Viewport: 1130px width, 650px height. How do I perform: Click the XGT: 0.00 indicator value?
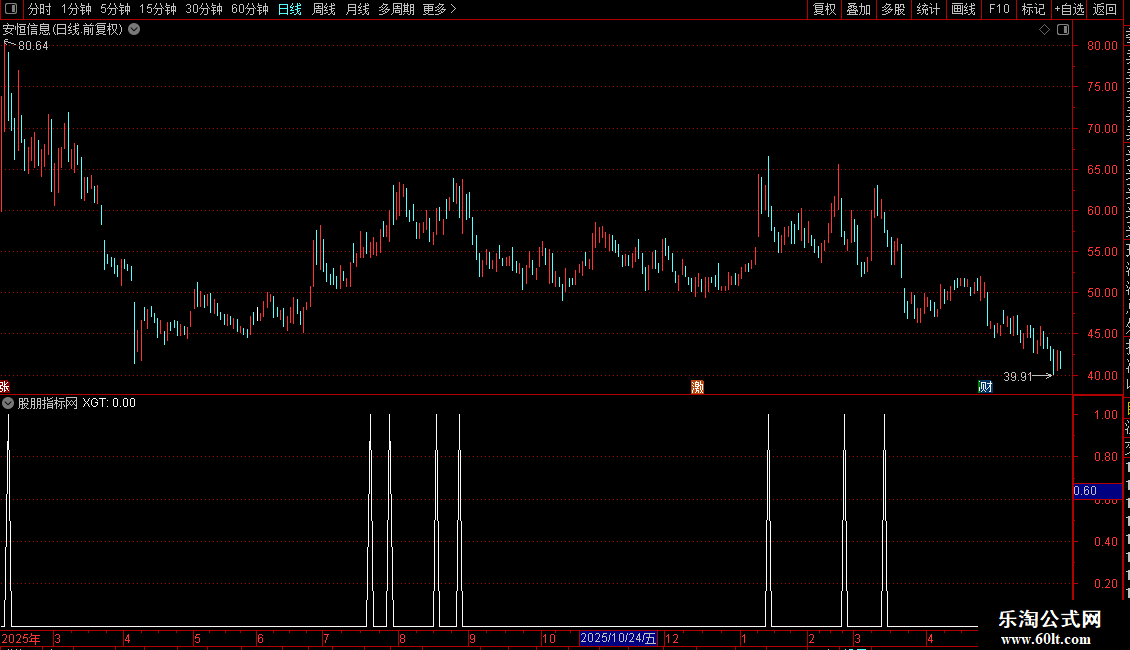pyautogui.click(x=109, y=404)
